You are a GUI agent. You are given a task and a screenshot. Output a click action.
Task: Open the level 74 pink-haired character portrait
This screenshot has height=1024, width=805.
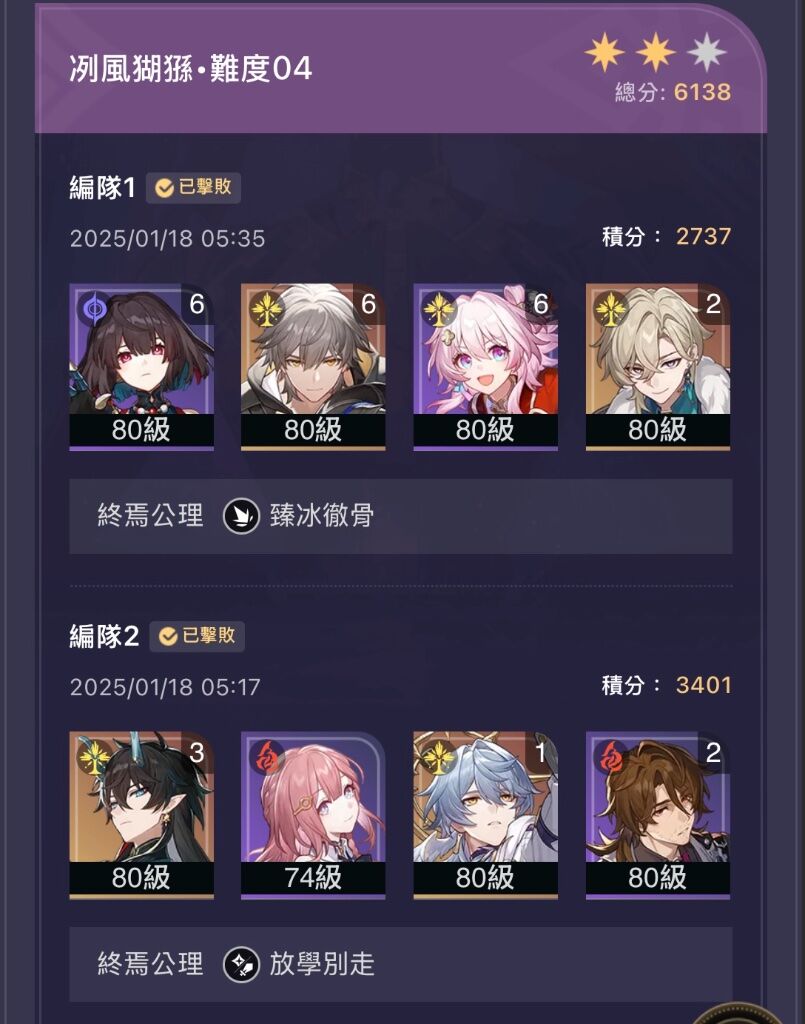(313, 815)
